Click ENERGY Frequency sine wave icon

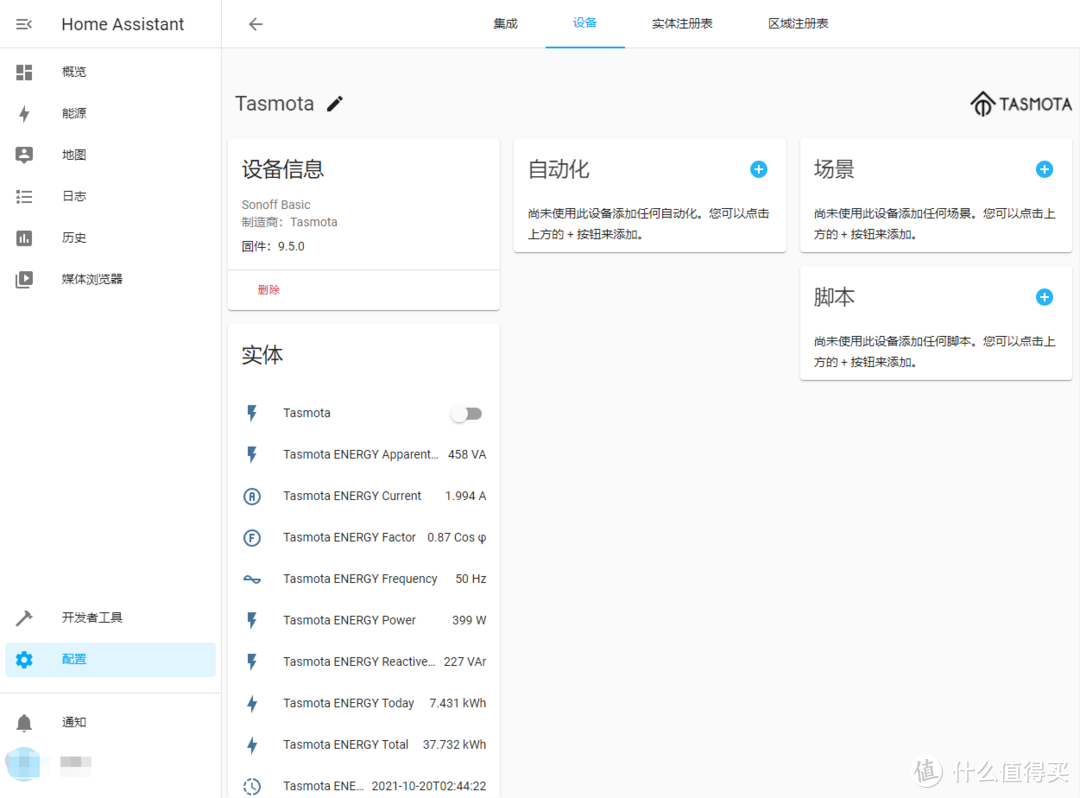[252, 579]
